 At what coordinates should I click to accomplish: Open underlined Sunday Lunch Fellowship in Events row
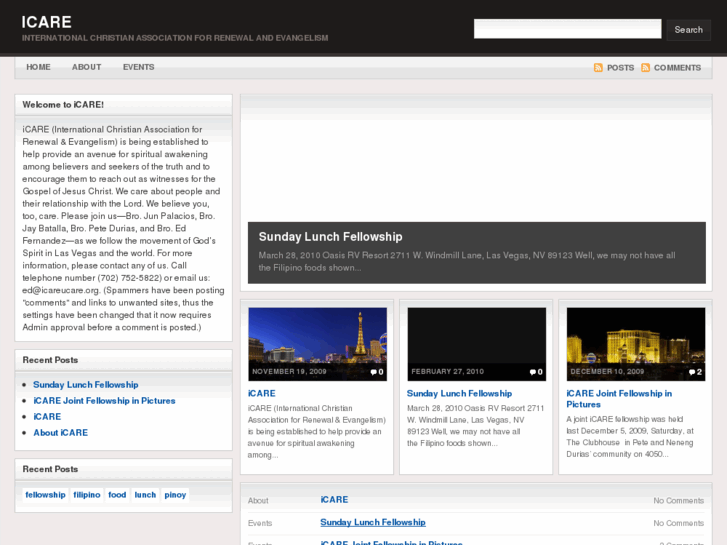coord(373,522)
